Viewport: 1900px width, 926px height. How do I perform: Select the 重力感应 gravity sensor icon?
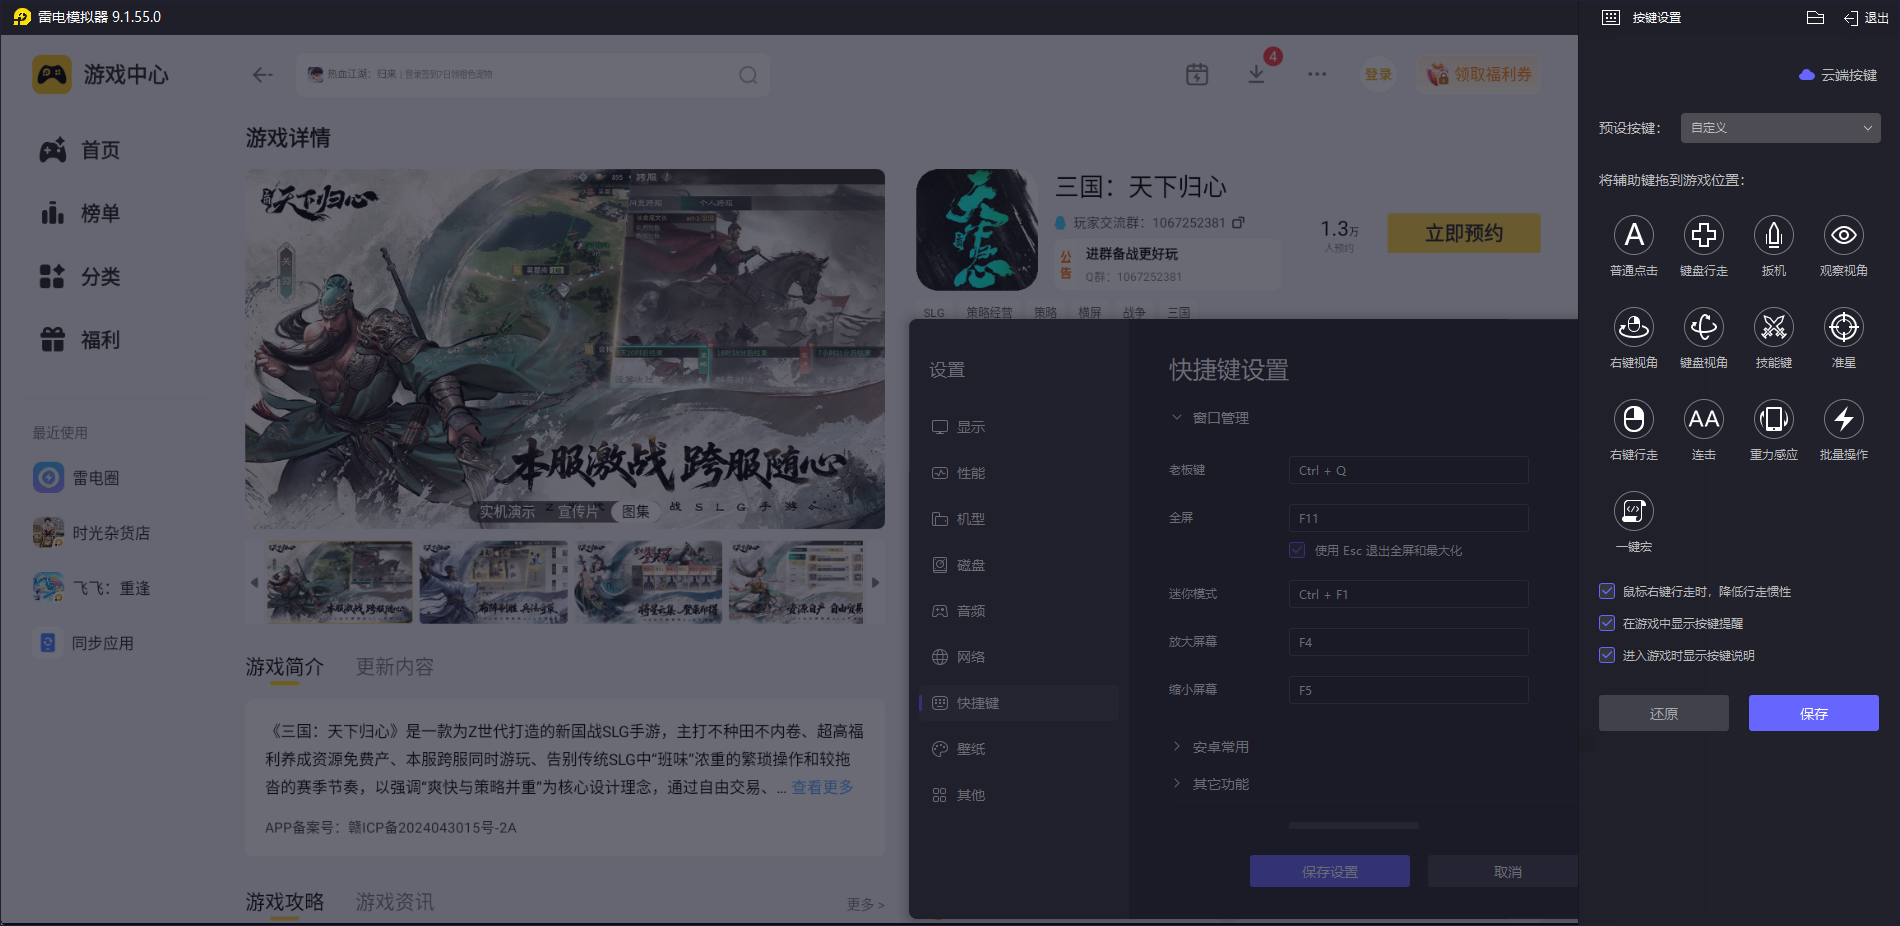click(1773, 420)
